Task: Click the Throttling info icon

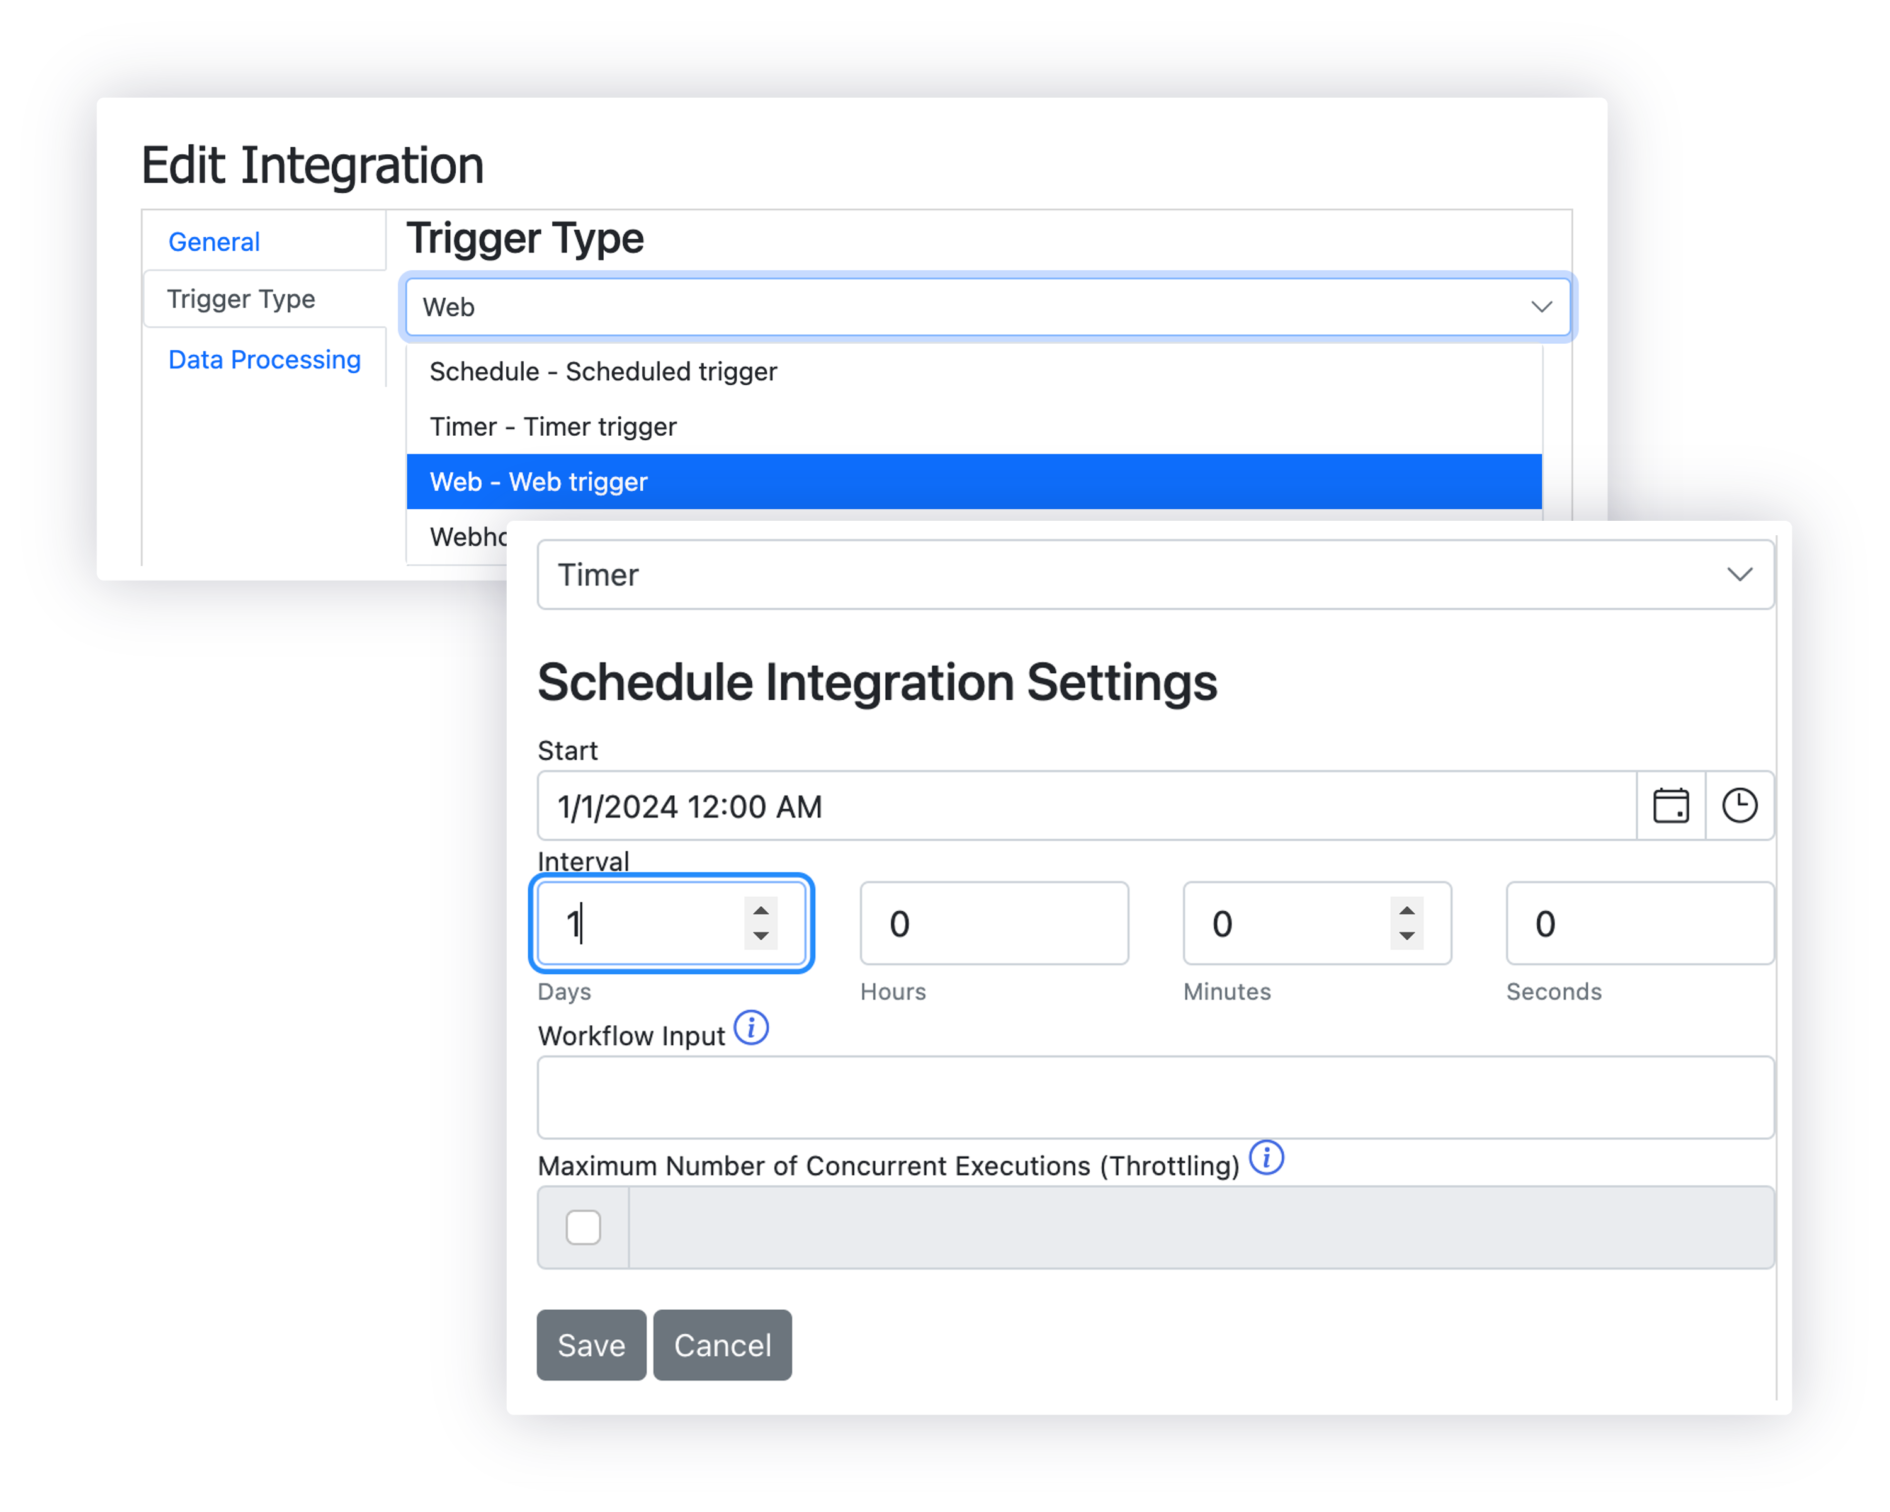Action: pos(1266,1157)
